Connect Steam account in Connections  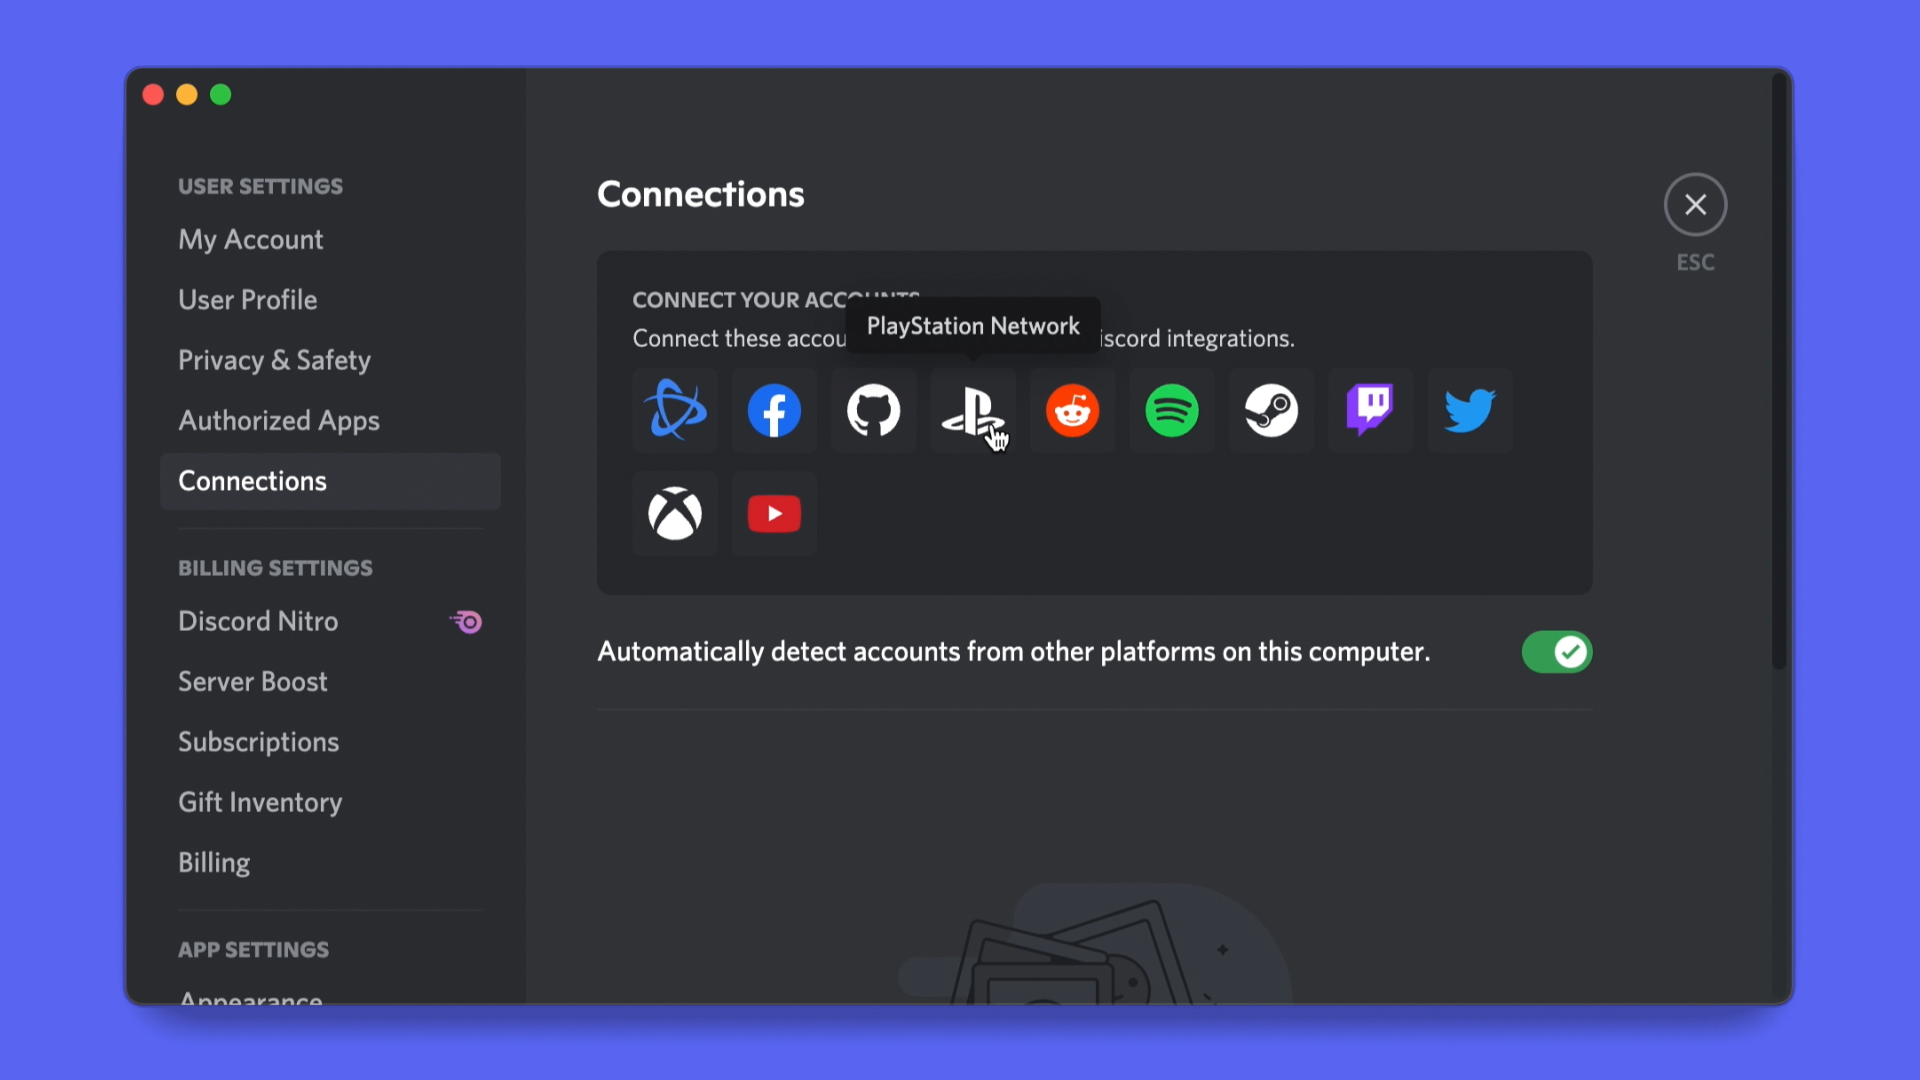point(1270,411)
